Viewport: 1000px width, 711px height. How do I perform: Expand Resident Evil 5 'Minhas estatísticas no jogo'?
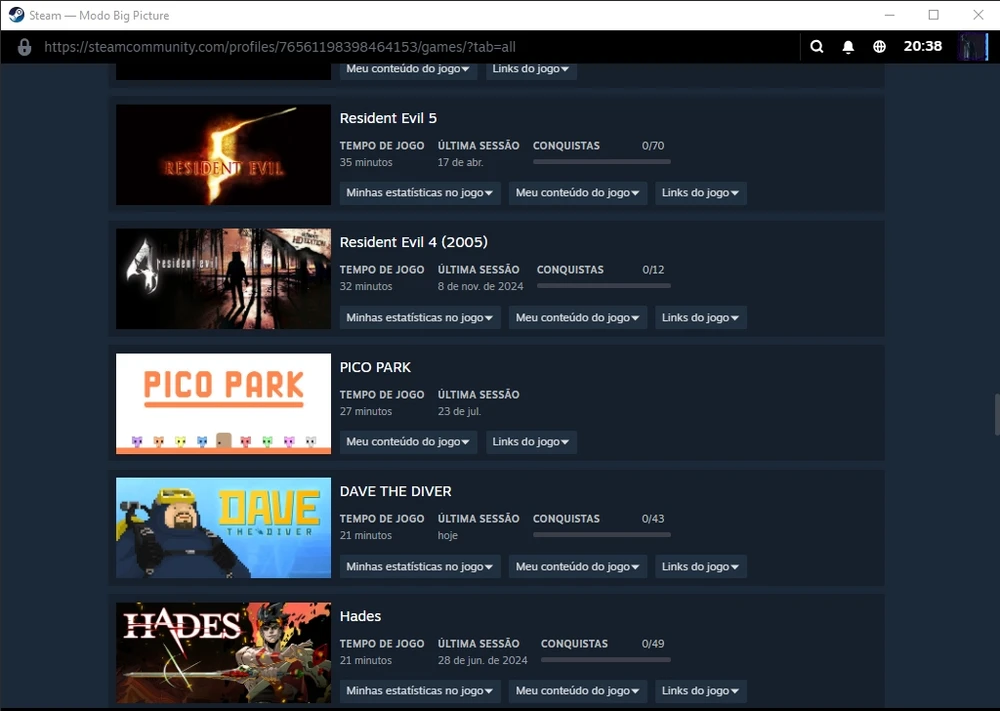click(420, 193)
